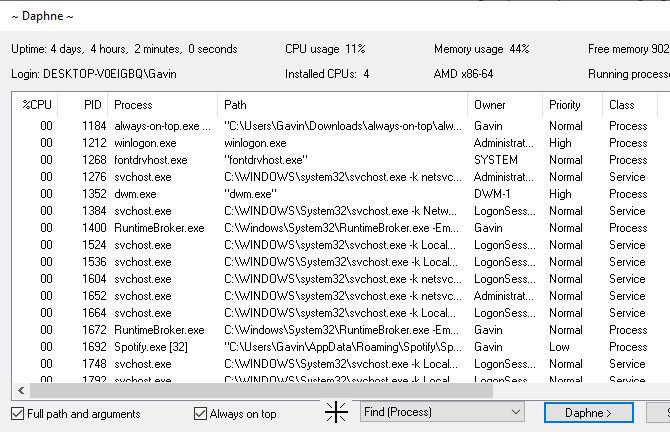Screen dimensions: 670x432
Task: Sort by PID column header
Action: click(92, 105)
